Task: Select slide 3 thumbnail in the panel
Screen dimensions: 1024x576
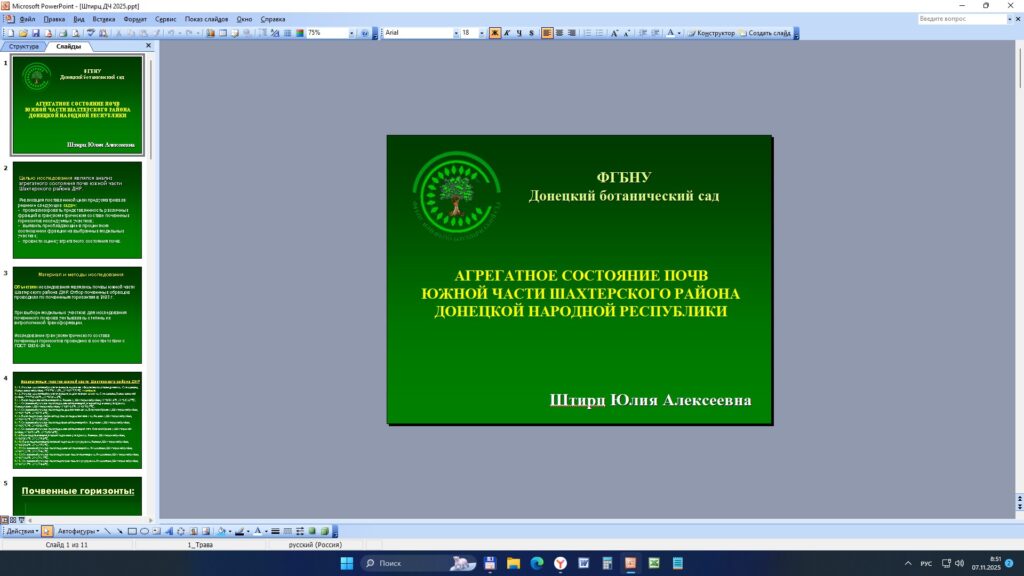Action: tap(77, 315)
